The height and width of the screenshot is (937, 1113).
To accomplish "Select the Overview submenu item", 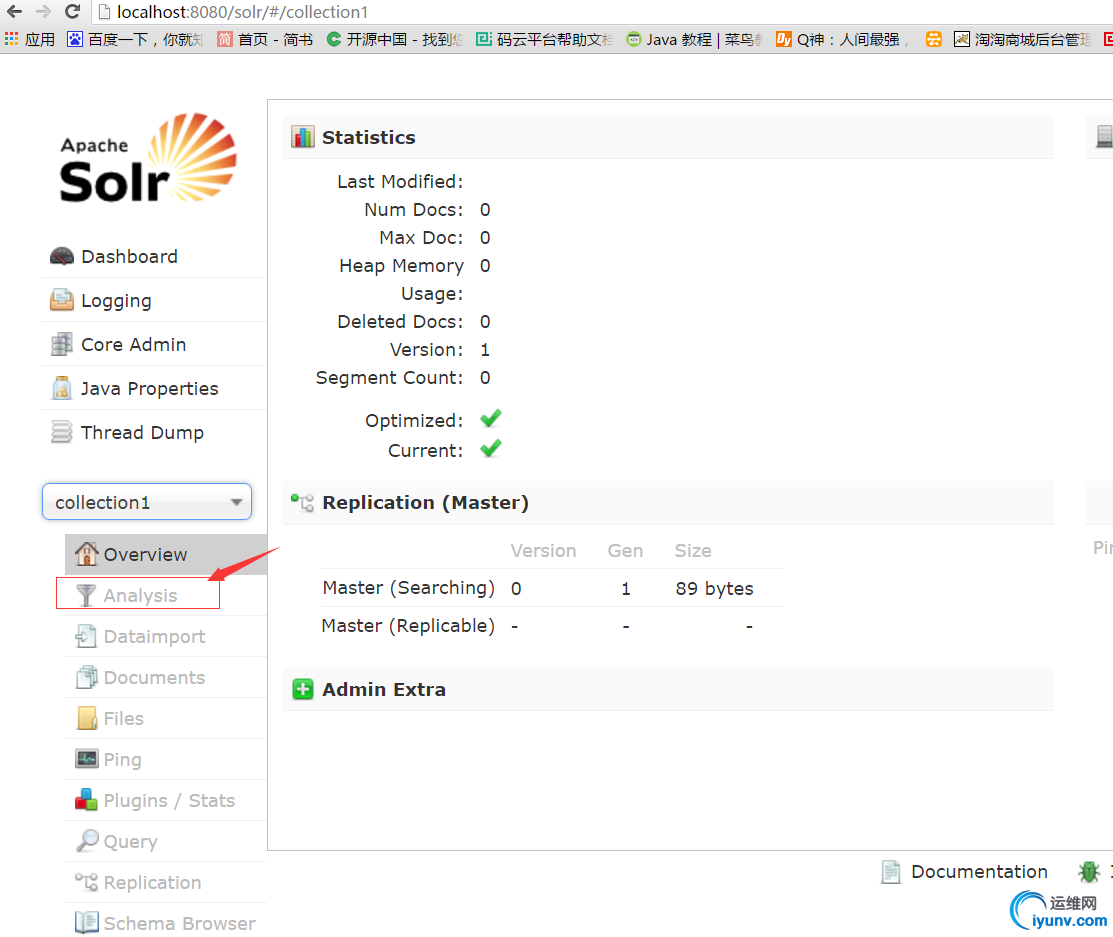I will 166,554.
